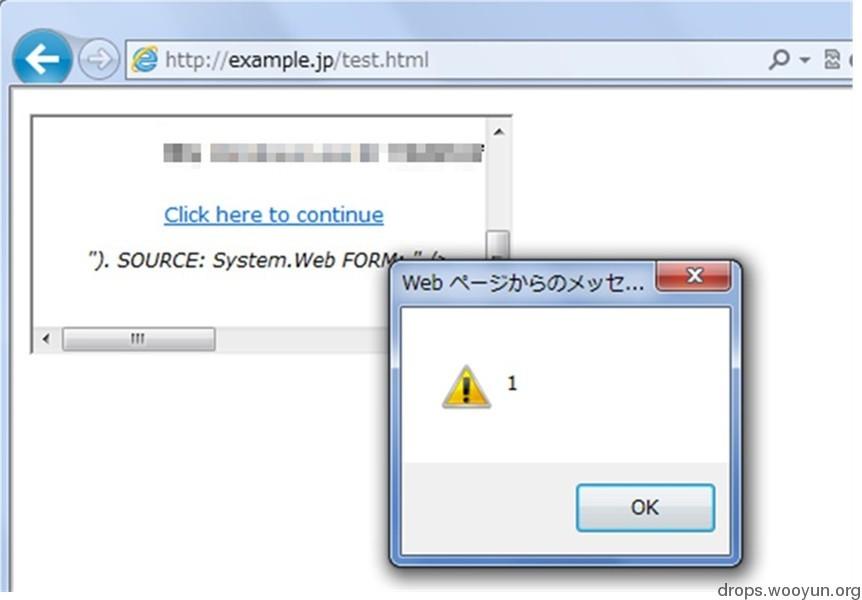Expand the address bar search dropdown arrow
862x600 pixels.
804,60
